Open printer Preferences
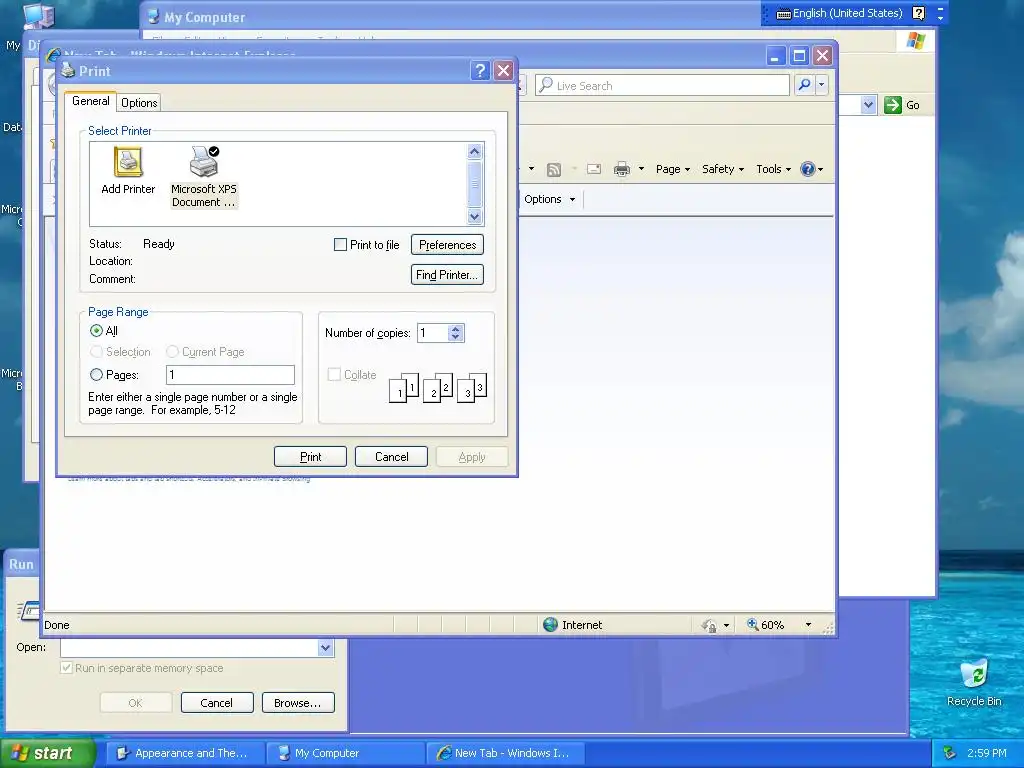Viewport: 1024px width, 768px height. tap(447, 245)
